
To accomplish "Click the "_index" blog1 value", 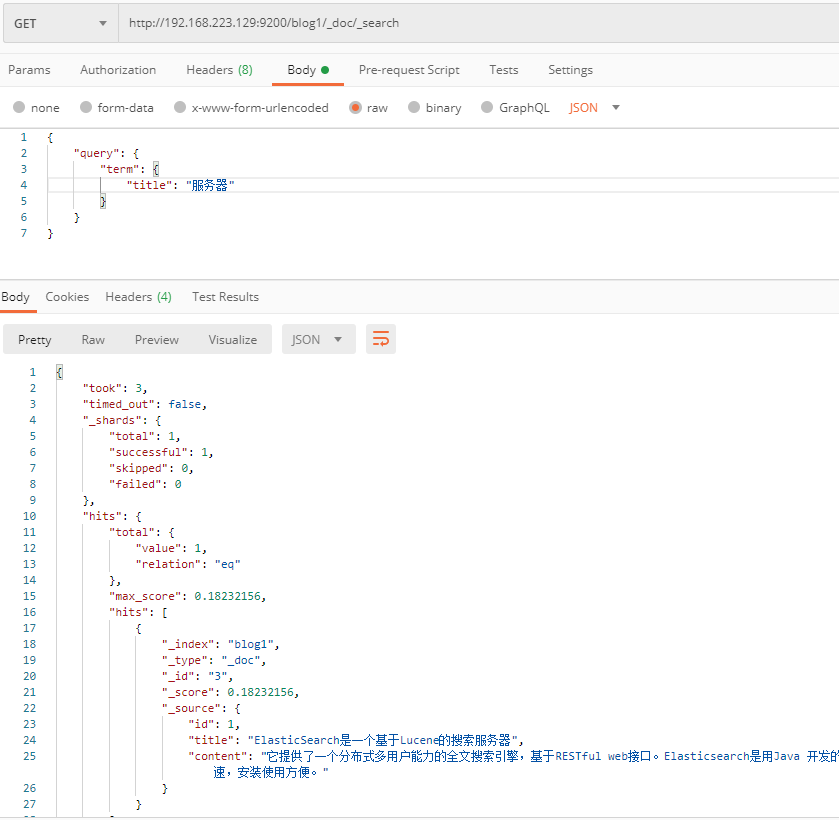I will tap(250, 644).
